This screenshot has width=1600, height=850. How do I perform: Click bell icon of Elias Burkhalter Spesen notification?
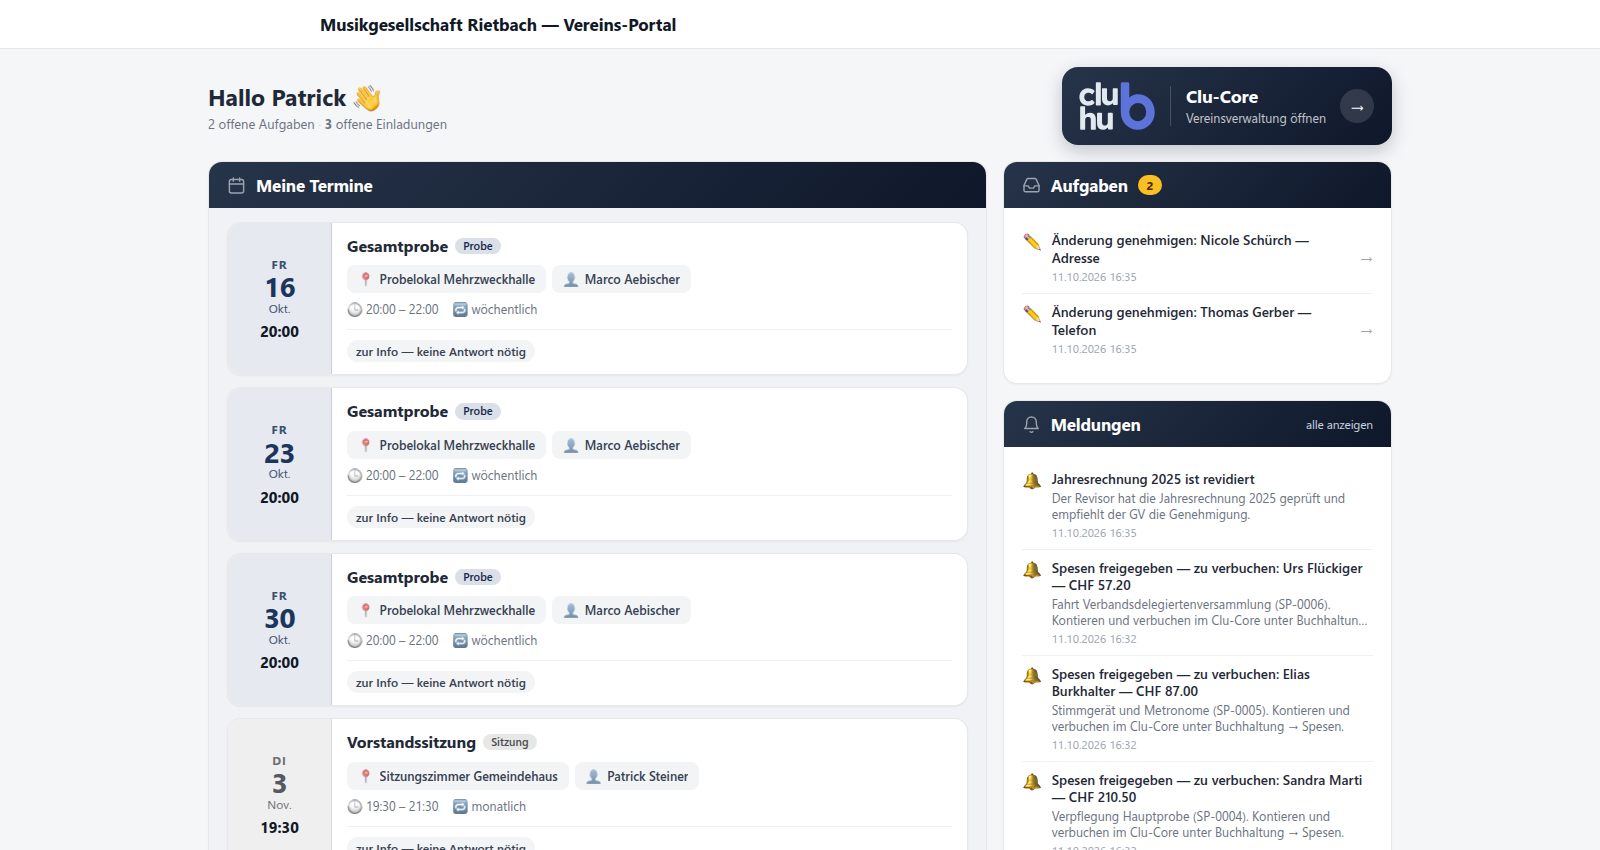[x=1032, y=676]
